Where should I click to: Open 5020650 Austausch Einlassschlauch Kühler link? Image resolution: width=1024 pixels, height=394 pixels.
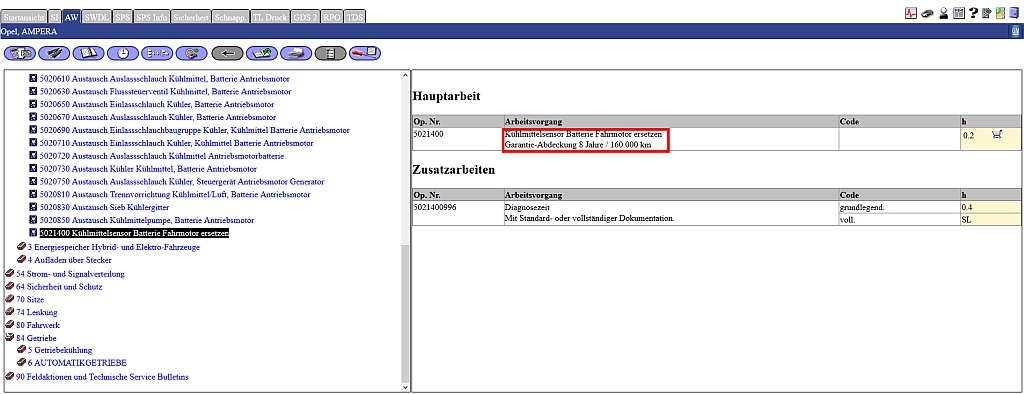[x=157, y=105]
